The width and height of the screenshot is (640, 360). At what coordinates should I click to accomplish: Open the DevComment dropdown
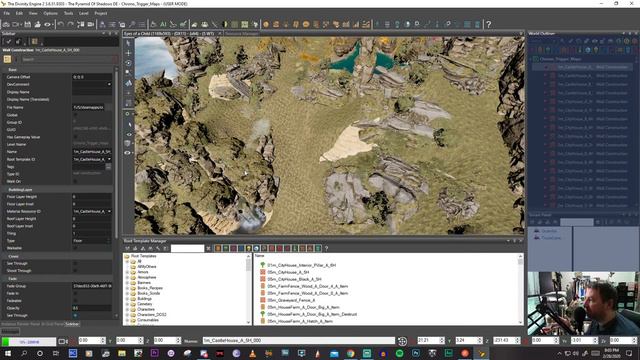pyautogui.click(x=109, y=84)
